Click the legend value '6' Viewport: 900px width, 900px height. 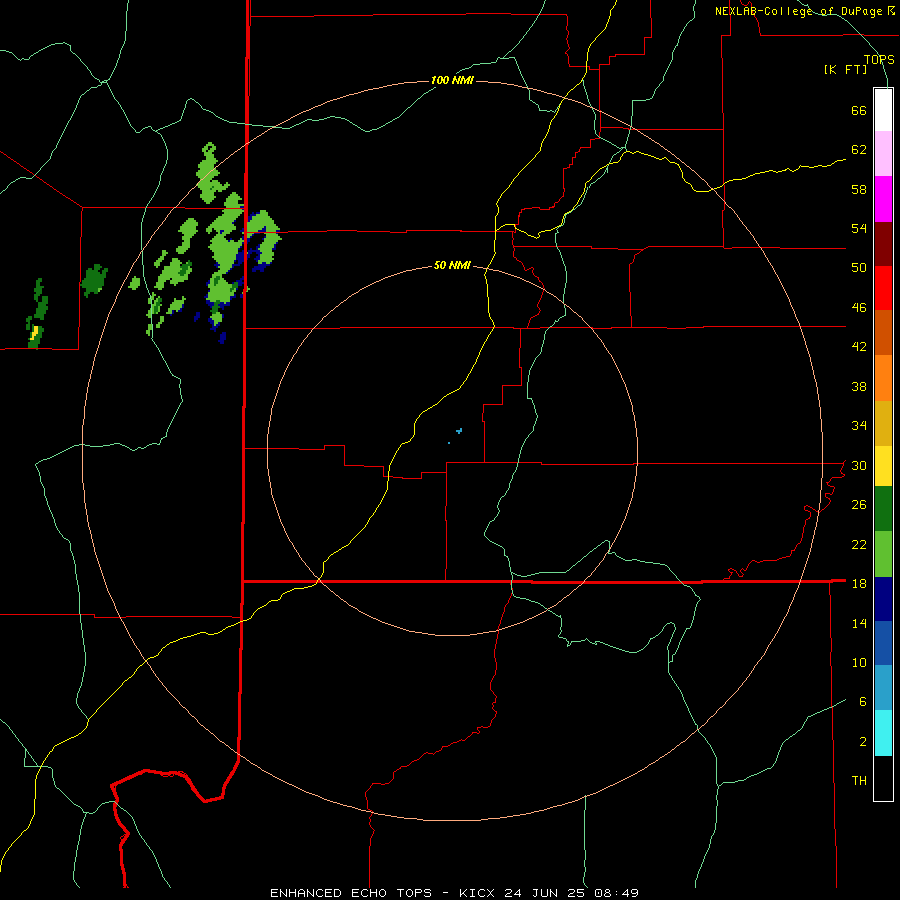click(863, 702)
